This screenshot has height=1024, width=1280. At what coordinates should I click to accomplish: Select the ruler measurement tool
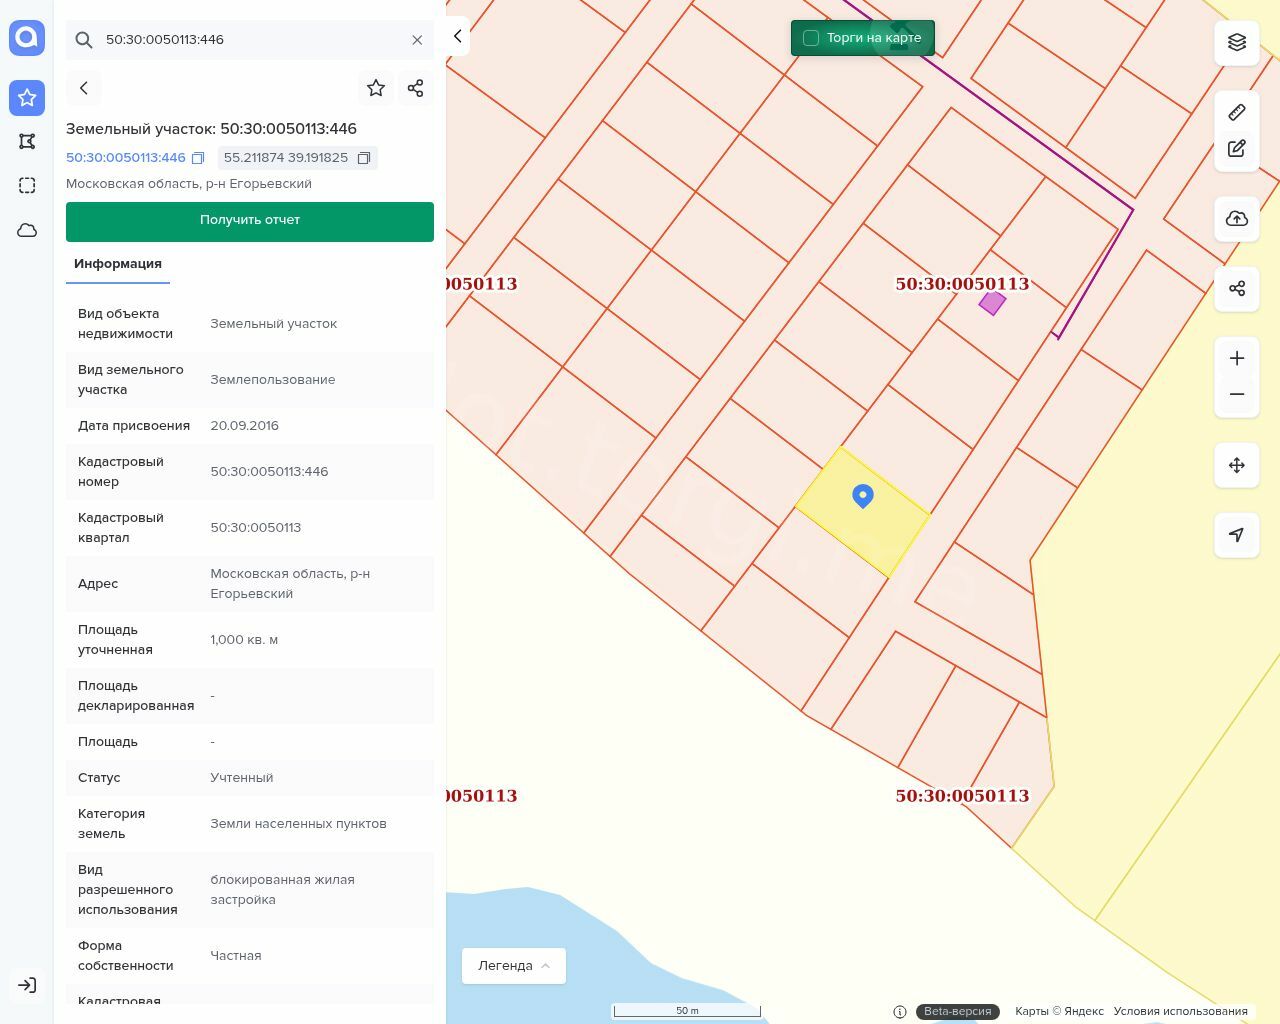pos(1236,112)
